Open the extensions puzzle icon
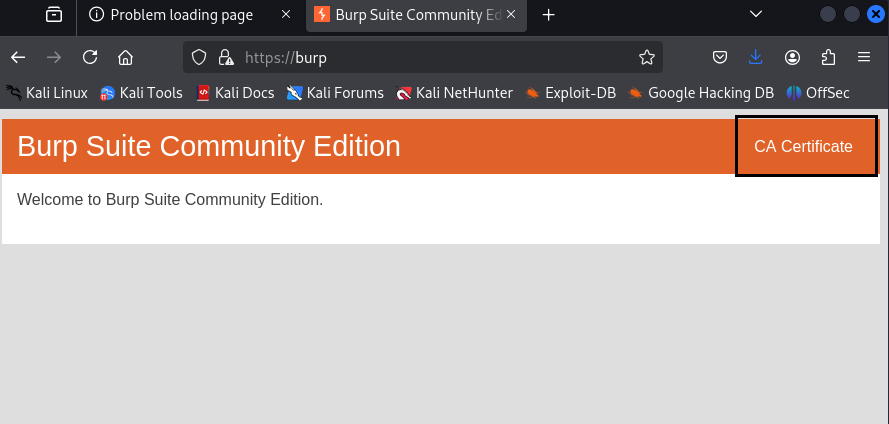Image resolution: width=889 pixels, height=424 pixels. 828,57
